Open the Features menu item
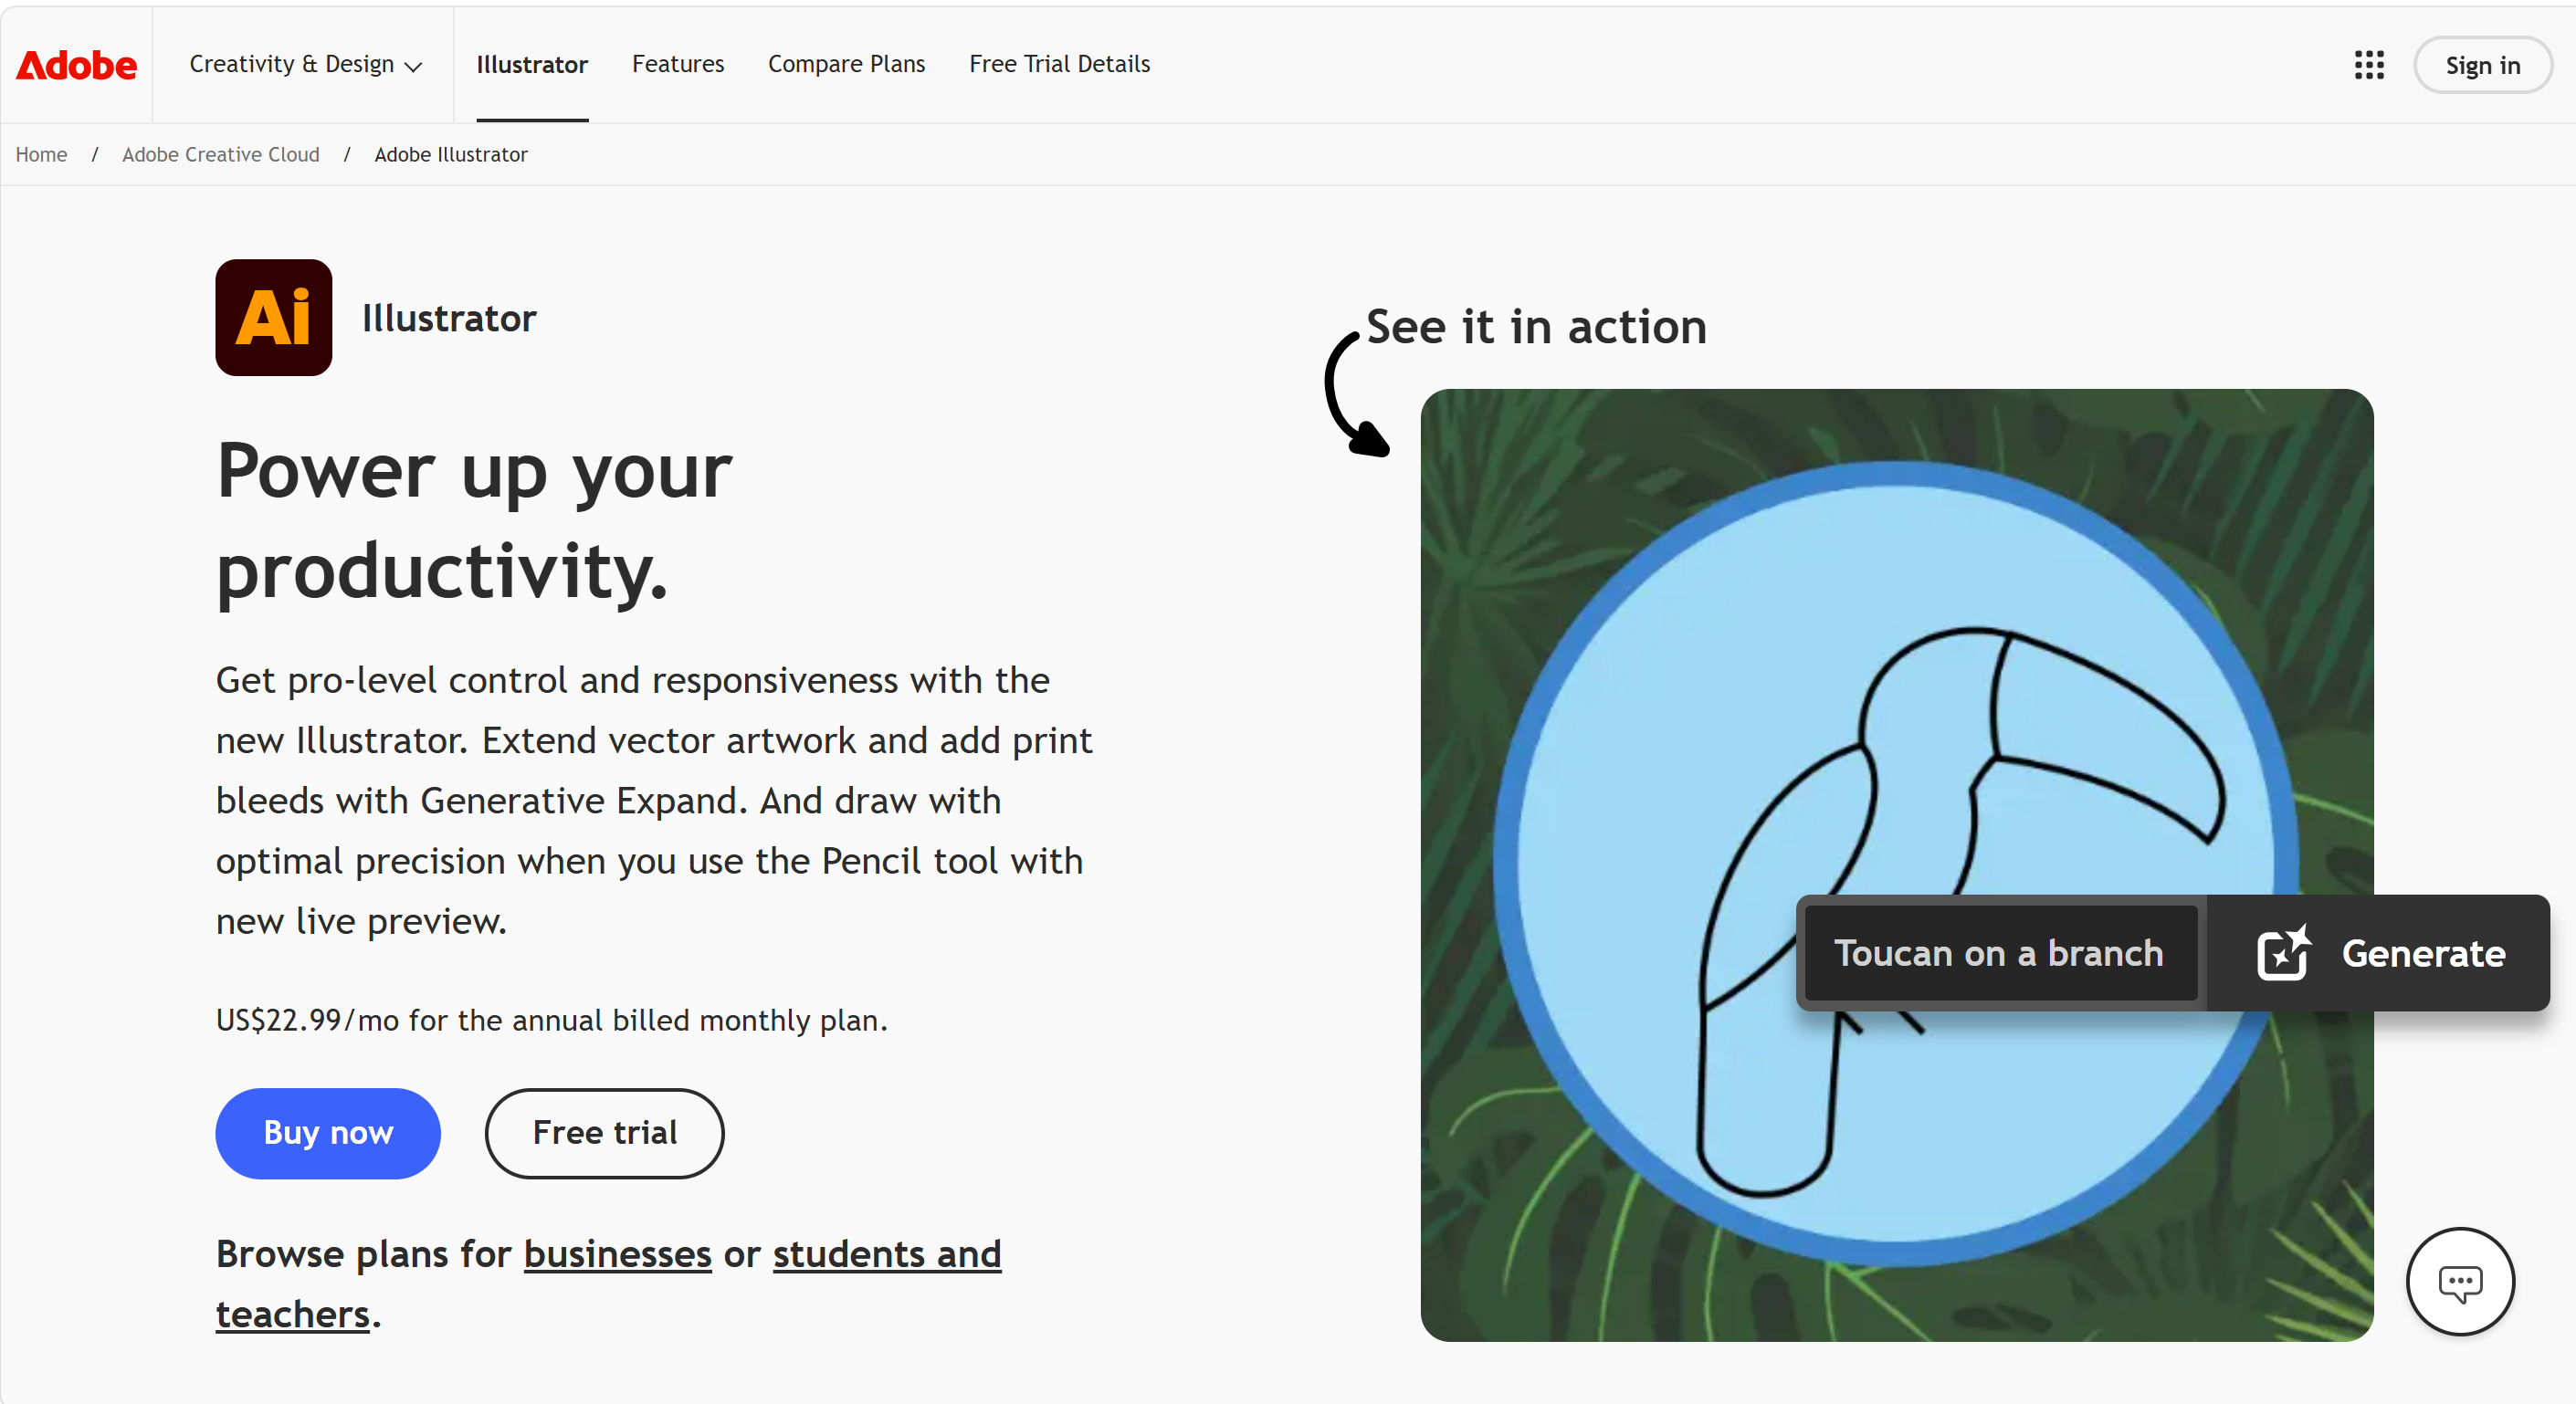 pyautogui.click(x=677, y=64)
